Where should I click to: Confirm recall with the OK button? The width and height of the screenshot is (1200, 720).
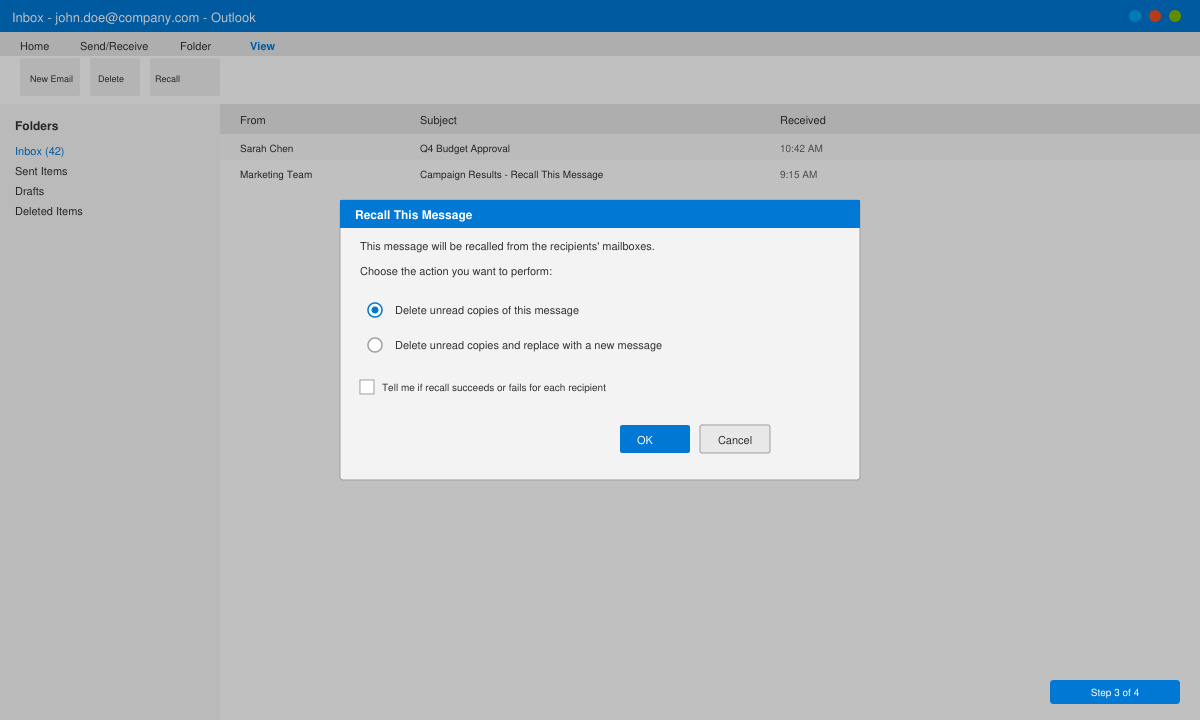[655, 439]
